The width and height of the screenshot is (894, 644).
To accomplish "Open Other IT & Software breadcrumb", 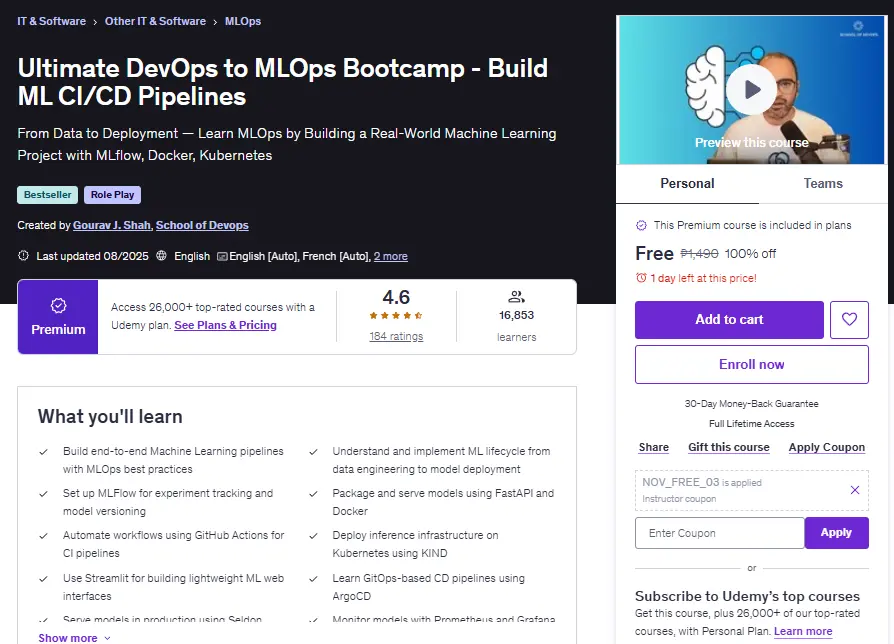I will click(x=155, y=22).
